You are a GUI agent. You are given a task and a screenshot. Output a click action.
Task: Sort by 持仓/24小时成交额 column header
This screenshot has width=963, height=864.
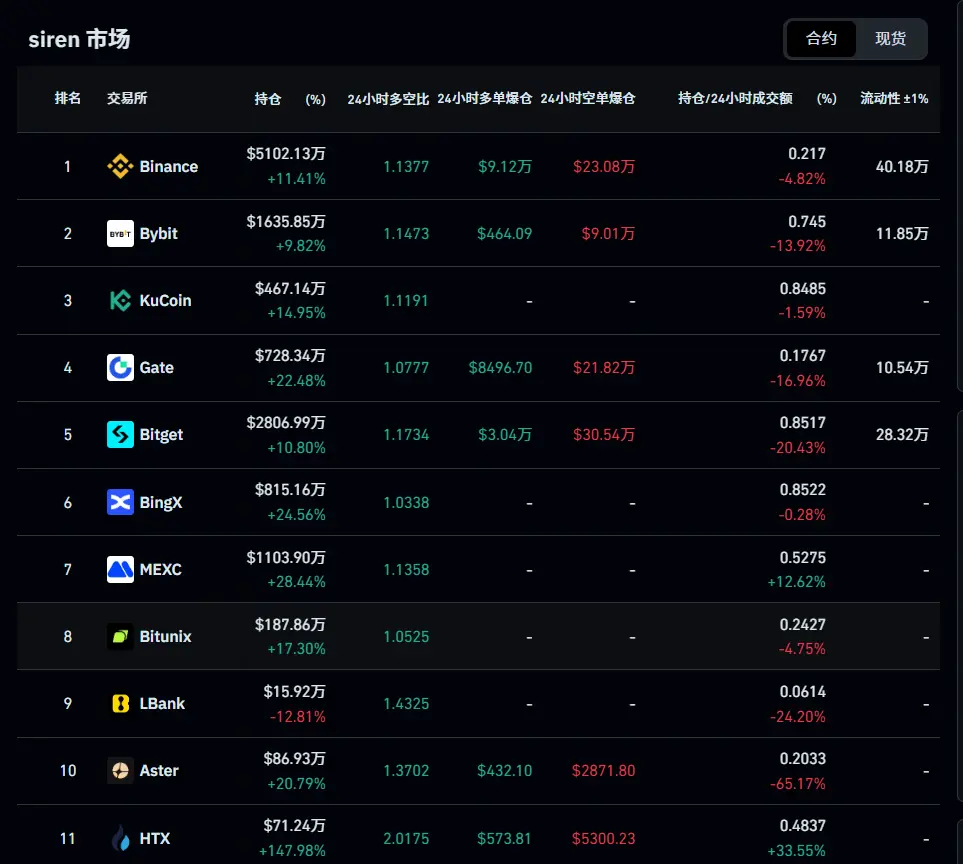735,98
